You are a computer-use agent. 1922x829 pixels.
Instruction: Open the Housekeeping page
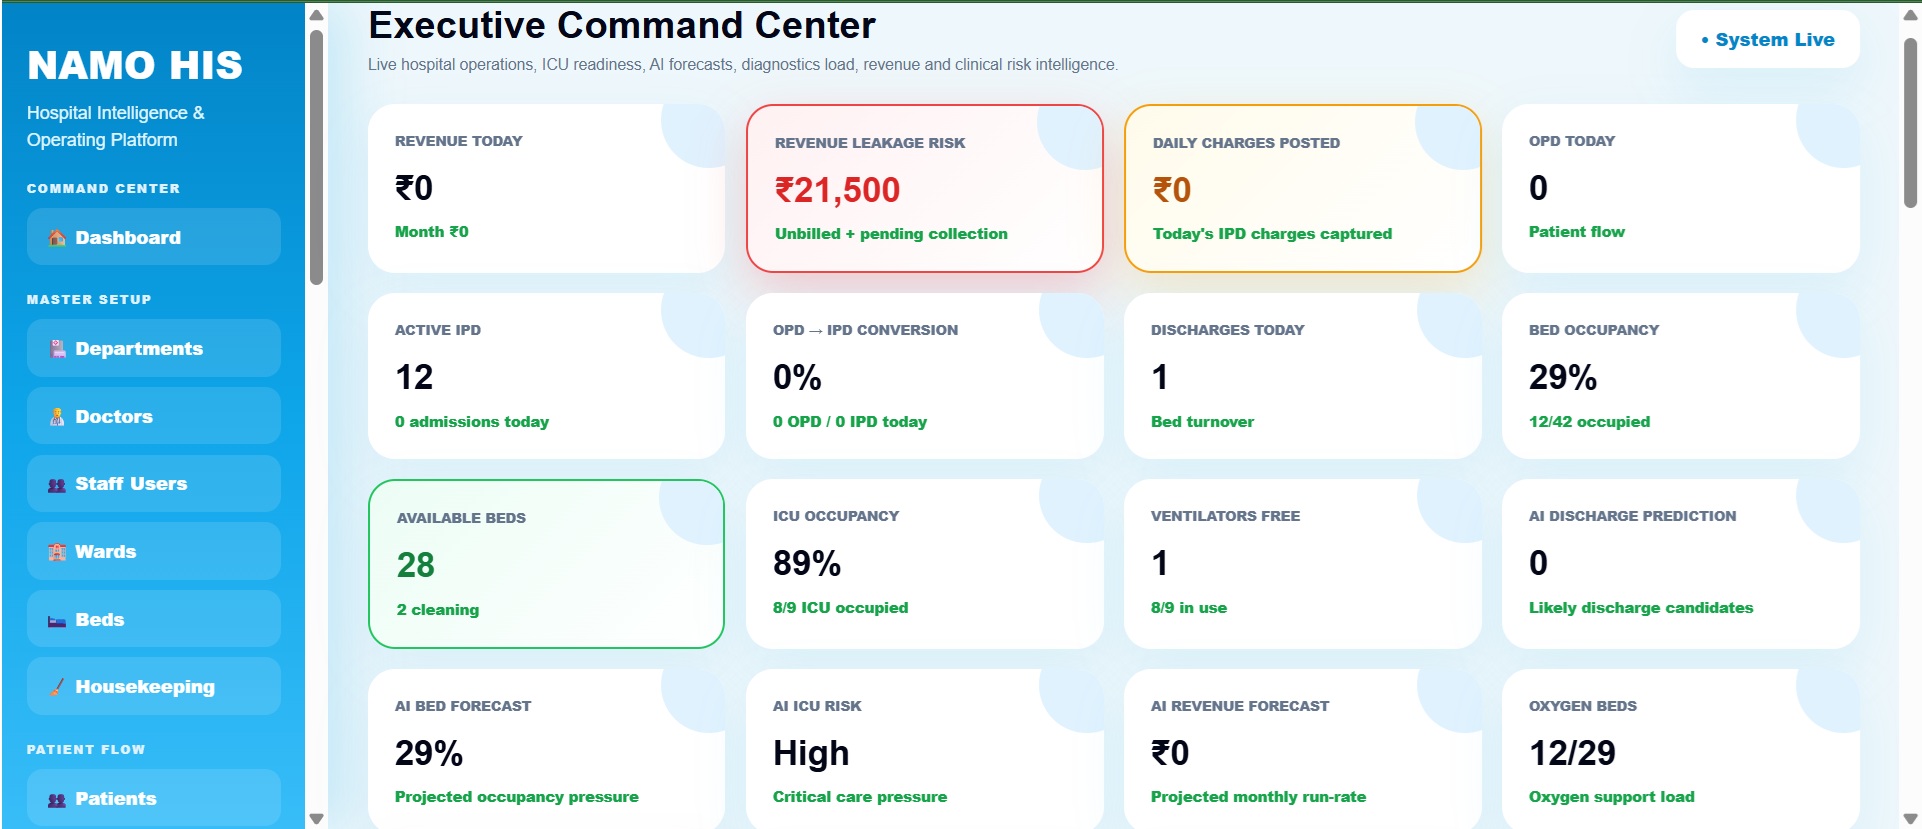point(154,686)
